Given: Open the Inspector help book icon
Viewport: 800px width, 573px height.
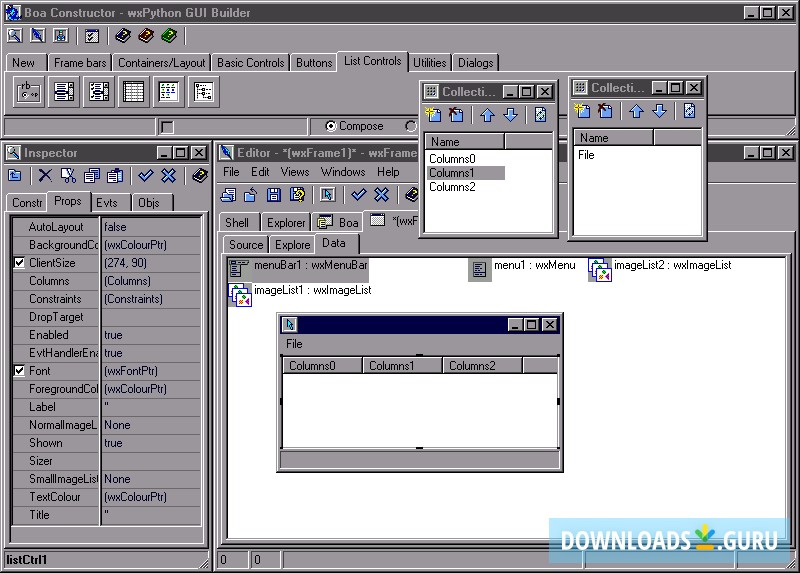Looking at the screenshot, I should [x=199, y=176].
